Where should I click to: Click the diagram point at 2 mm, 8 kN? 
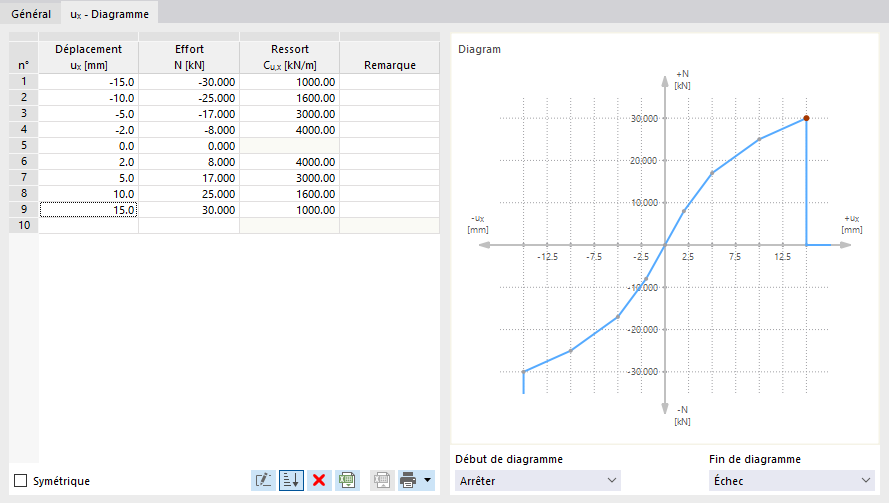click(x=684, y=211)
